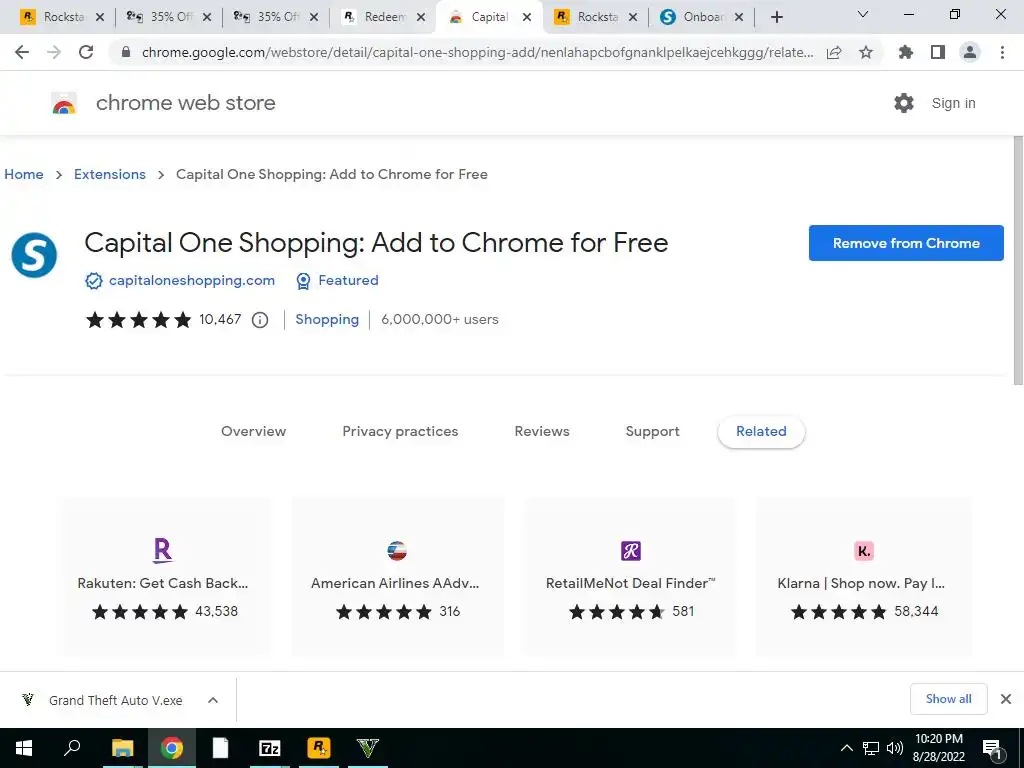Open the side panel icon
This screenshot has height=768, width=1024.
pos(938,52)
